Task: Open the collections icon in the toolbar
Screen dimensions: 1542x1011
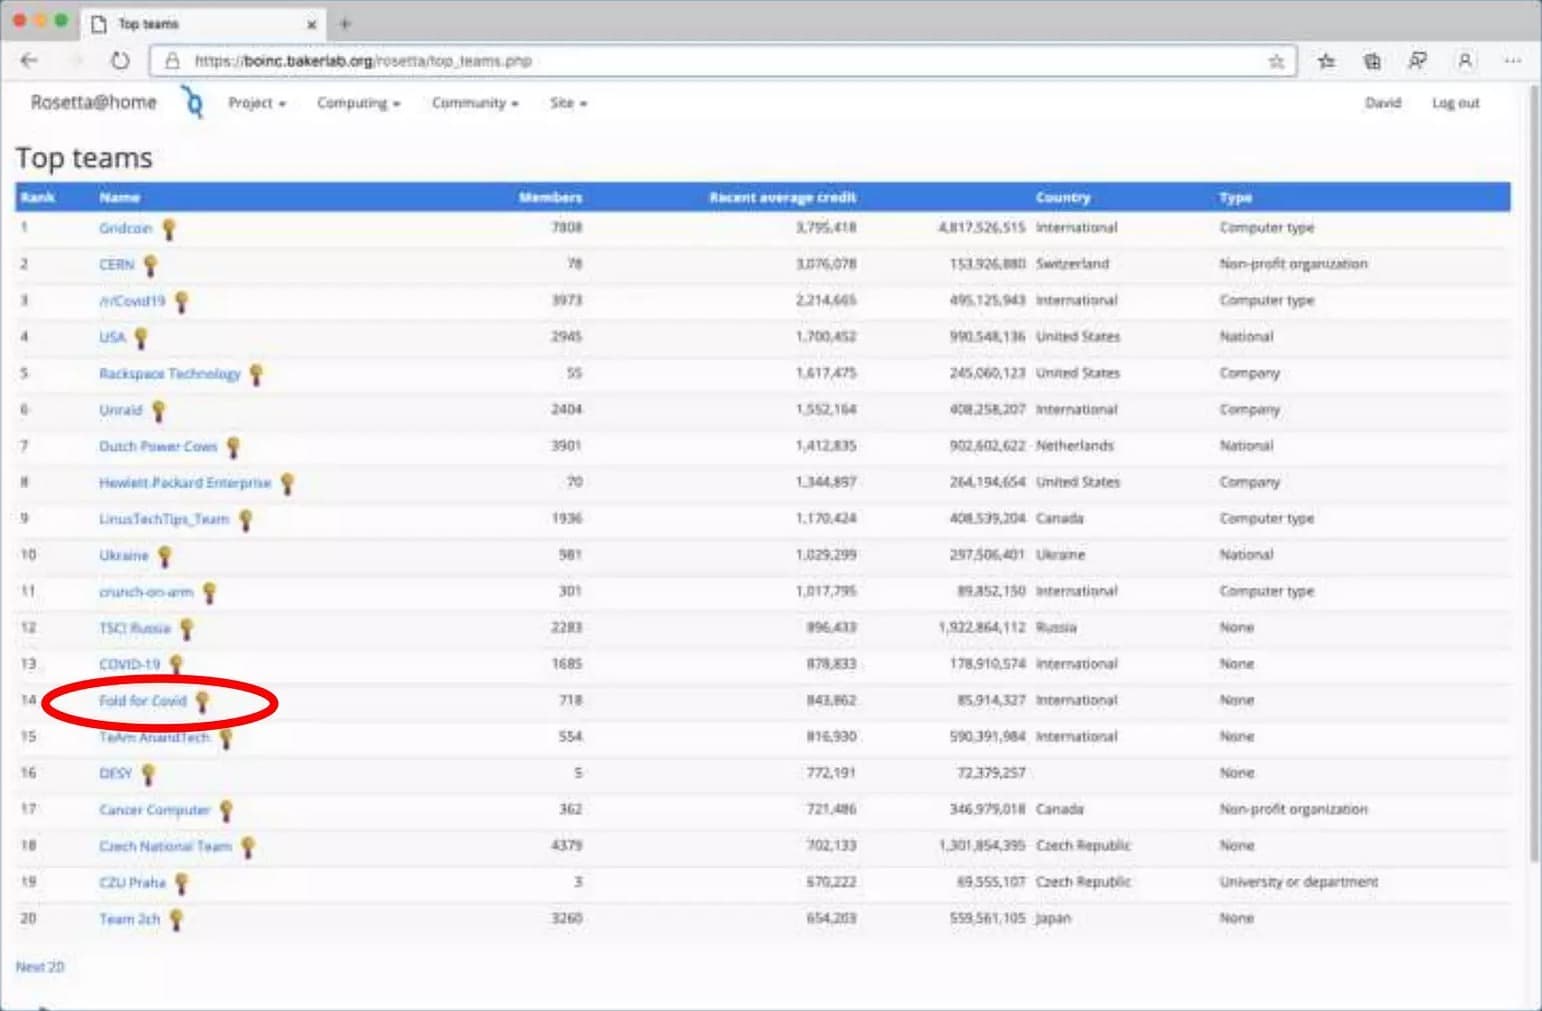Action: click(x=1372, y=61)
